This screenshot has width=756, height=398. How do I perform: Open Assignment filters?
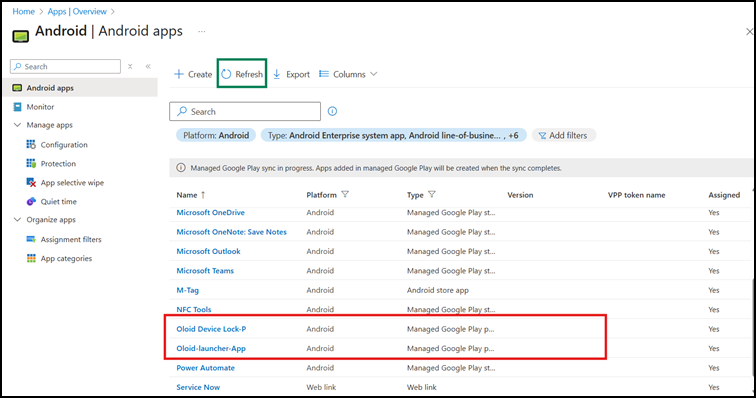click(71, 239)
